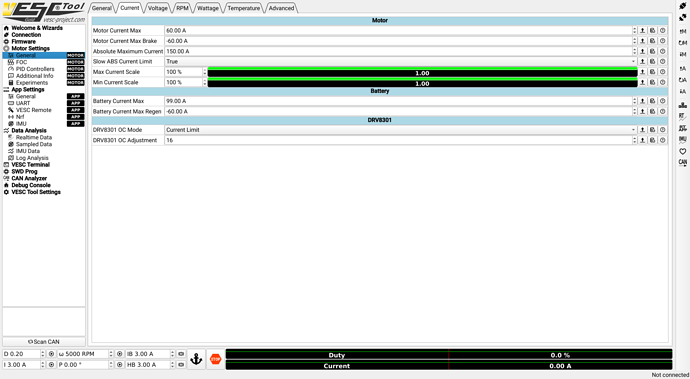
Task: Click the Scan CAN button
Action: (44, 342)
